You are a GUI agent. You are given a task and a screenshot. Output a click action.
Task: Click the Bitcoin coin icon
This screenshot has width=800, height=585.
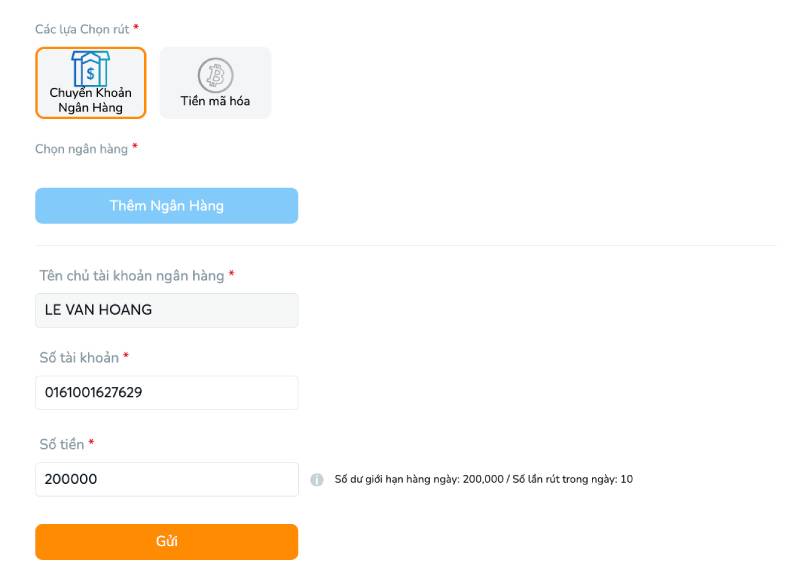click(215, 75)
